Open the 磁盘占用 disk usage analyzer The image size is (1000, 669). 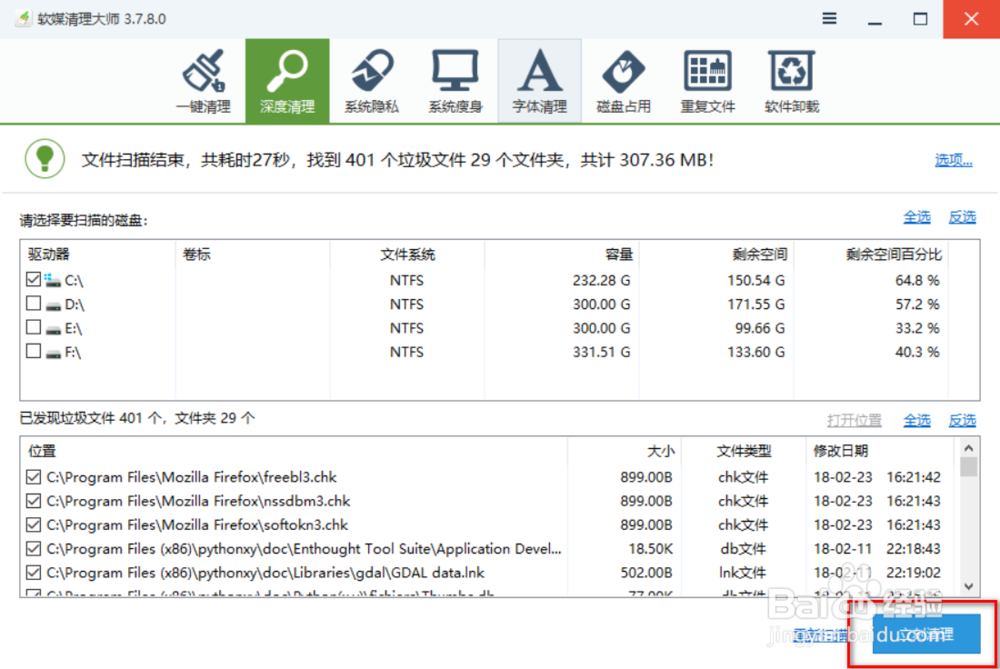pyautogui.click(x=623, y=80)
